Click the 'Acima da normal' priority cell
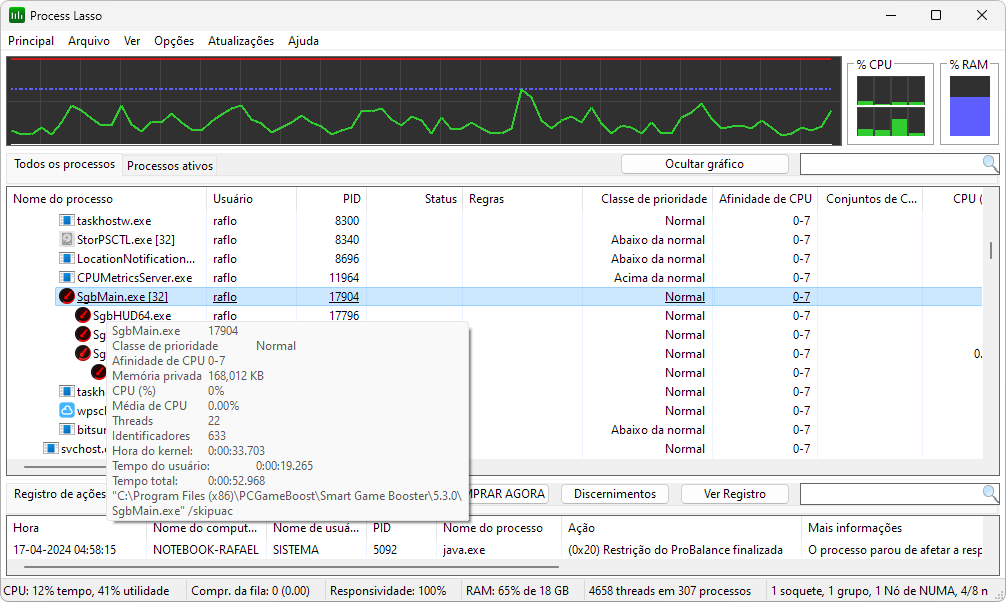Image resolution: width=1006 pixels, height=602 pixels. click(659, 278)
